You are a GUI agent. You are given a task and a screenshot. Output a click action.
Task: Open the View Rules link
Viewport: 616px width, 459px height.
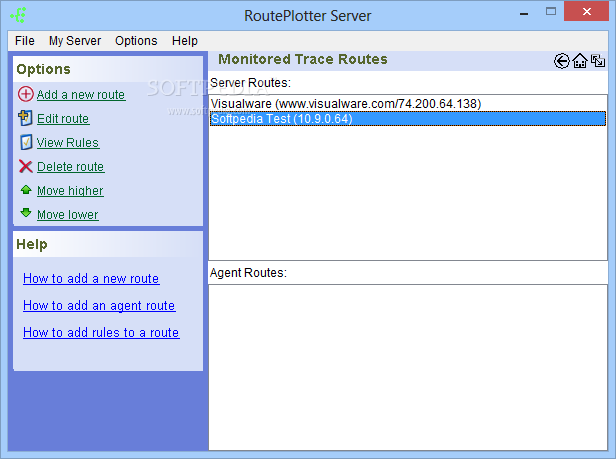(x=68, y=143)
